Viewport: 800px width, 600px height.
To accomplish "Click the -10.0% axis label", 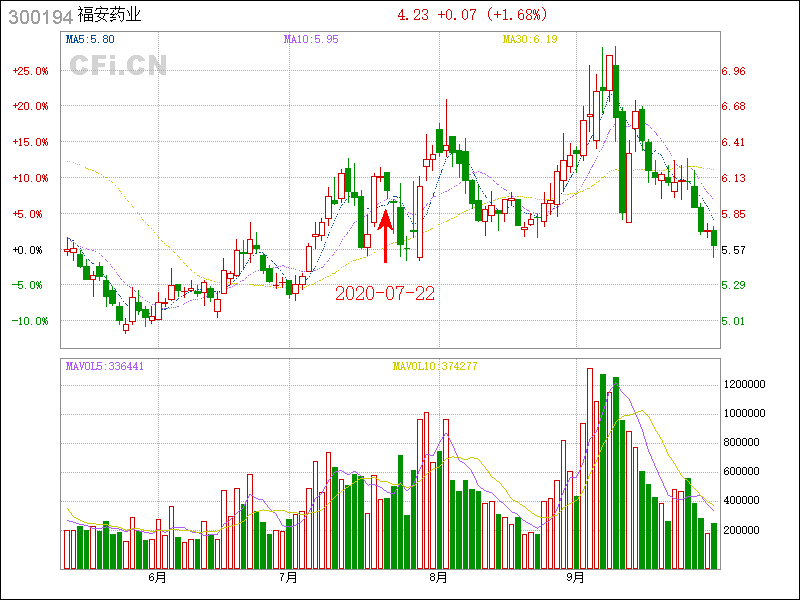I will [x=31, y=321].
